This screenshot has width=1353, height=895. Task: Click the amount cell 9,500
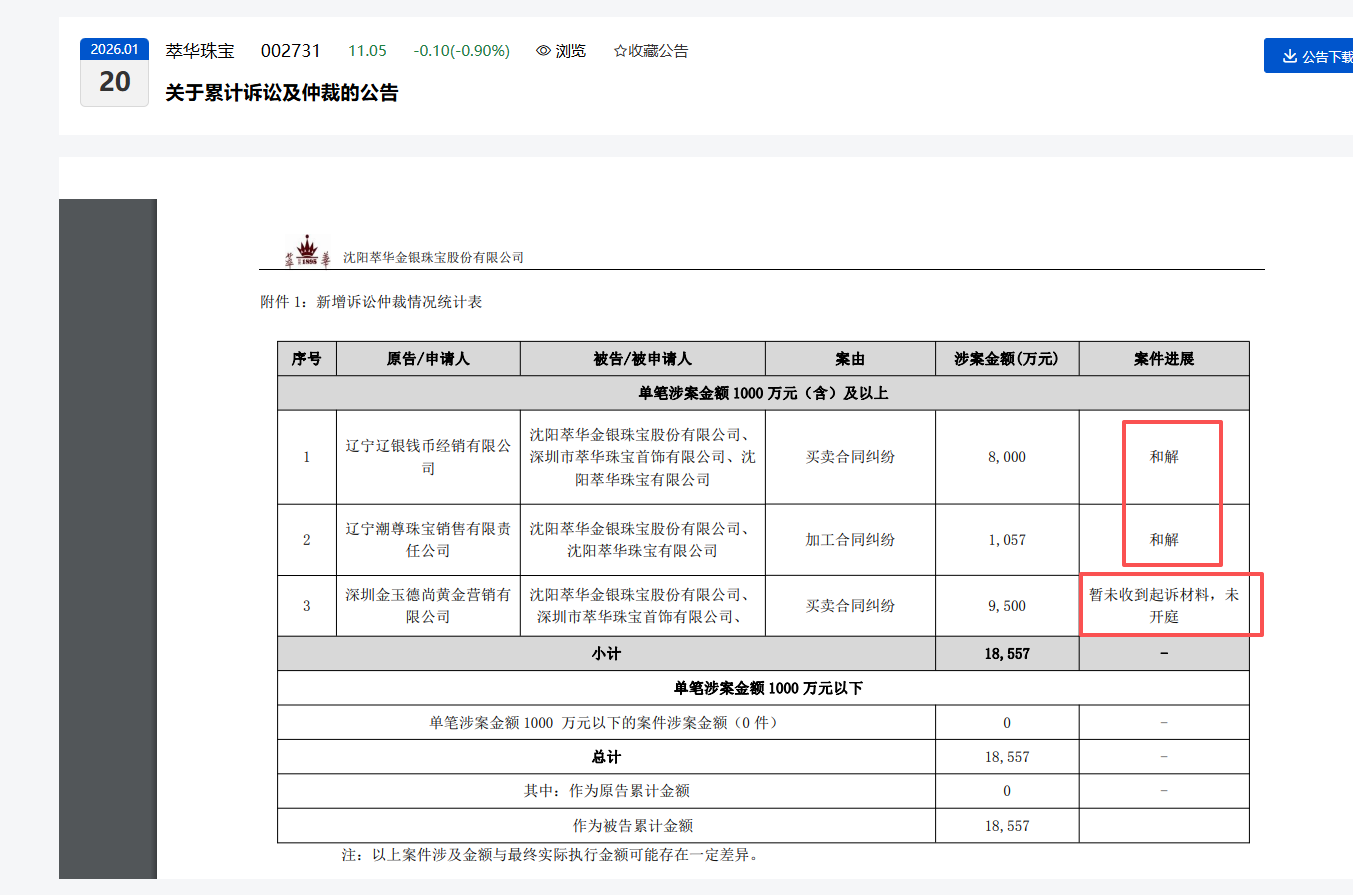click(x=1007, y=606)
